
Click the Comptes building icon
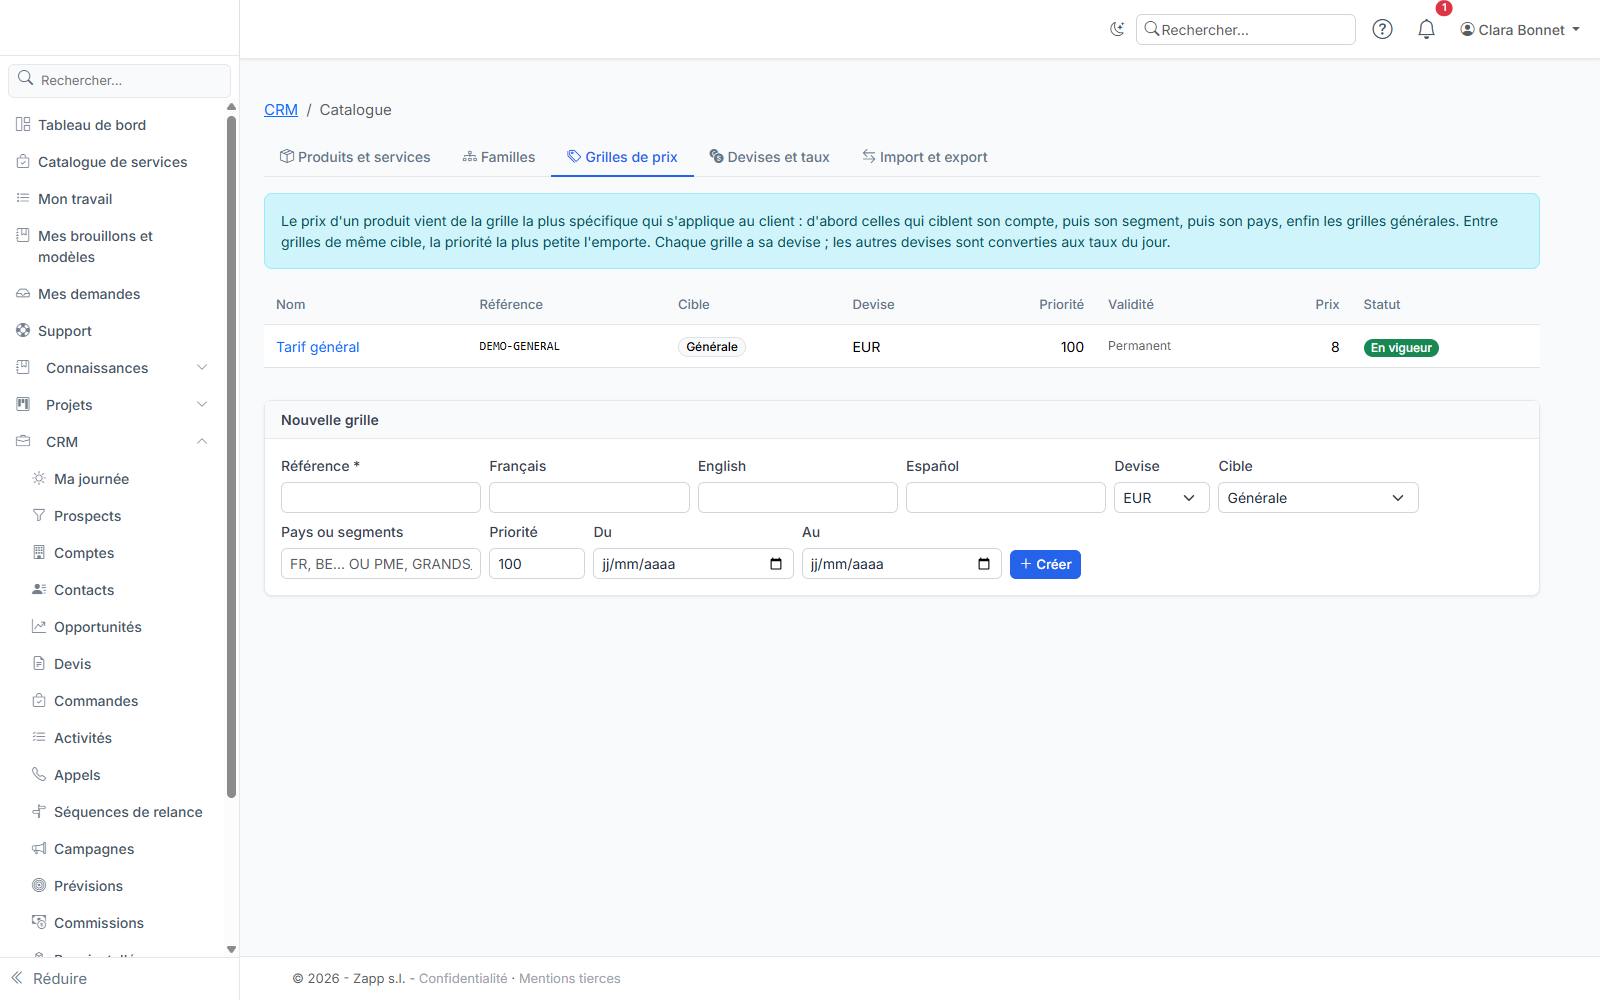(x=39, y=553)
